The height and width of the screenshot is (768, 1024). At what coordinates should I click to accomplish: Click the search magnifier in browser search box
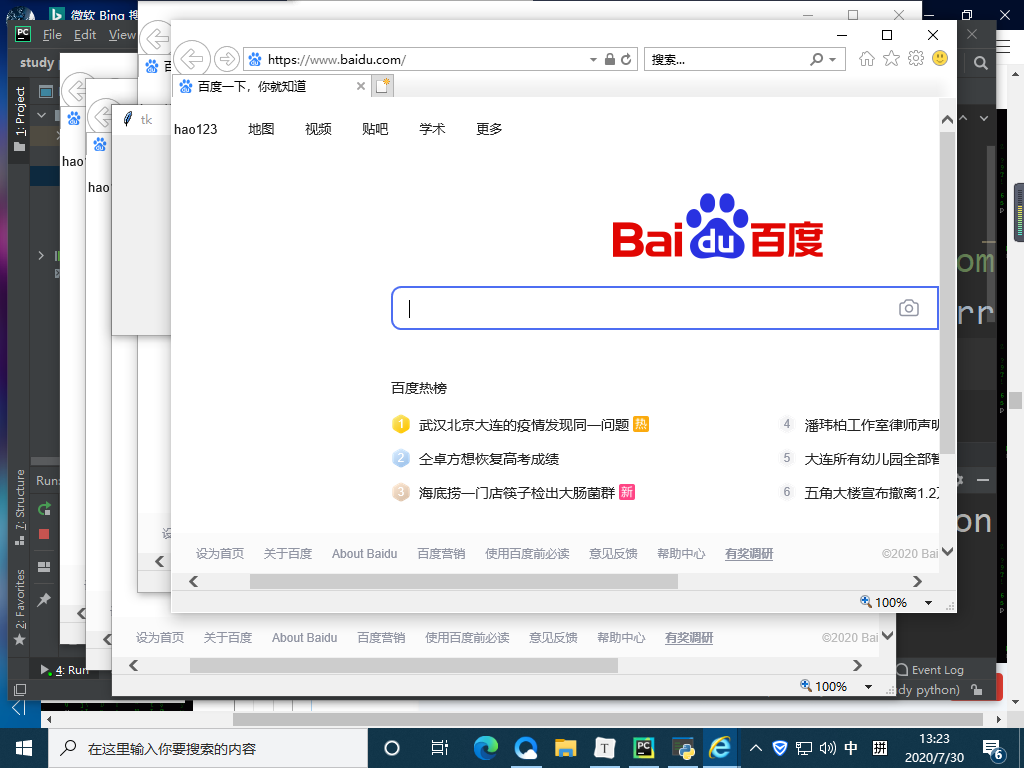[816, 59]
